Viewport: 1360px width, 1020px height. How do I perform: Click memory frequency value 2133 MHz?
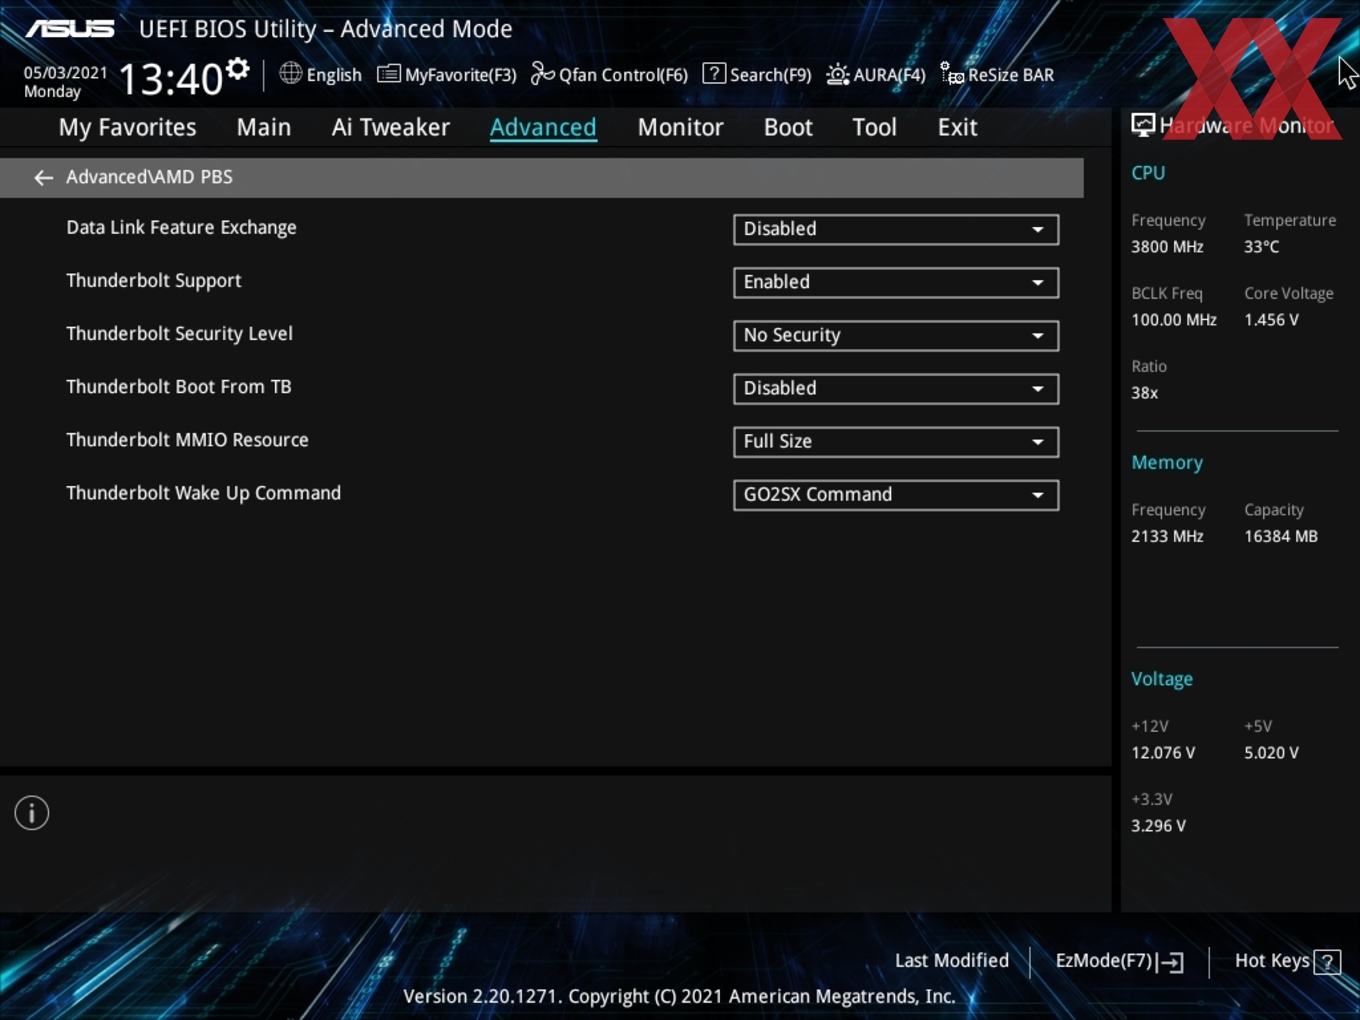coord(1167,537)
